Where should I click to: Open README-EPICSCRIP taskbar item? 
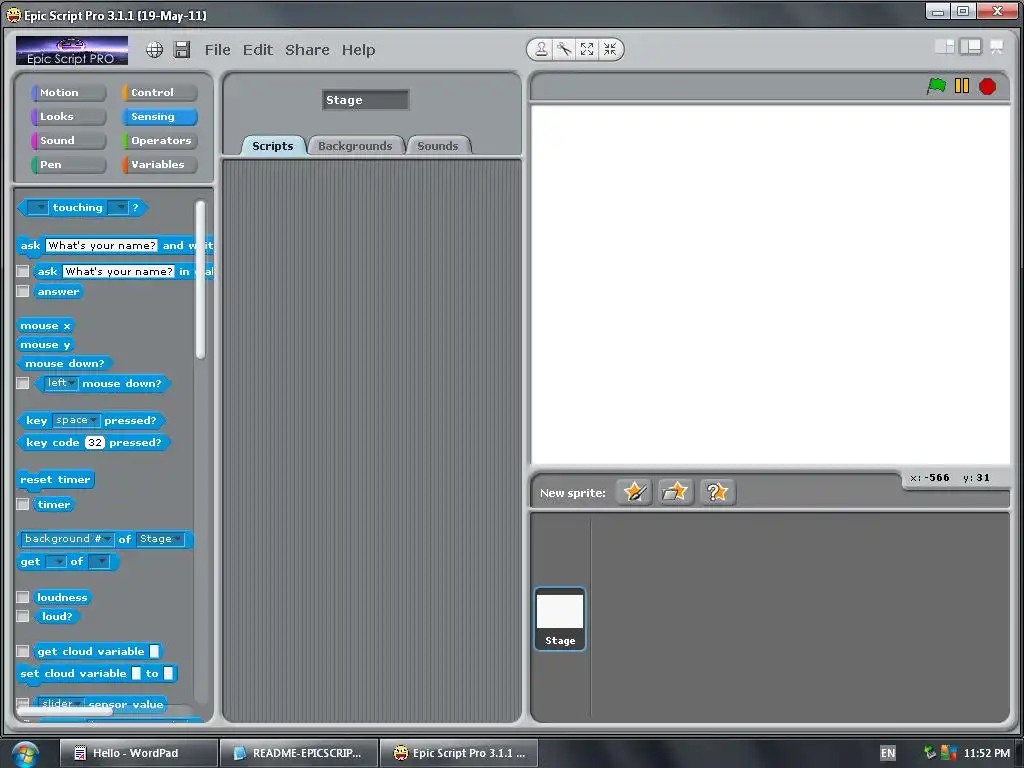299,753
